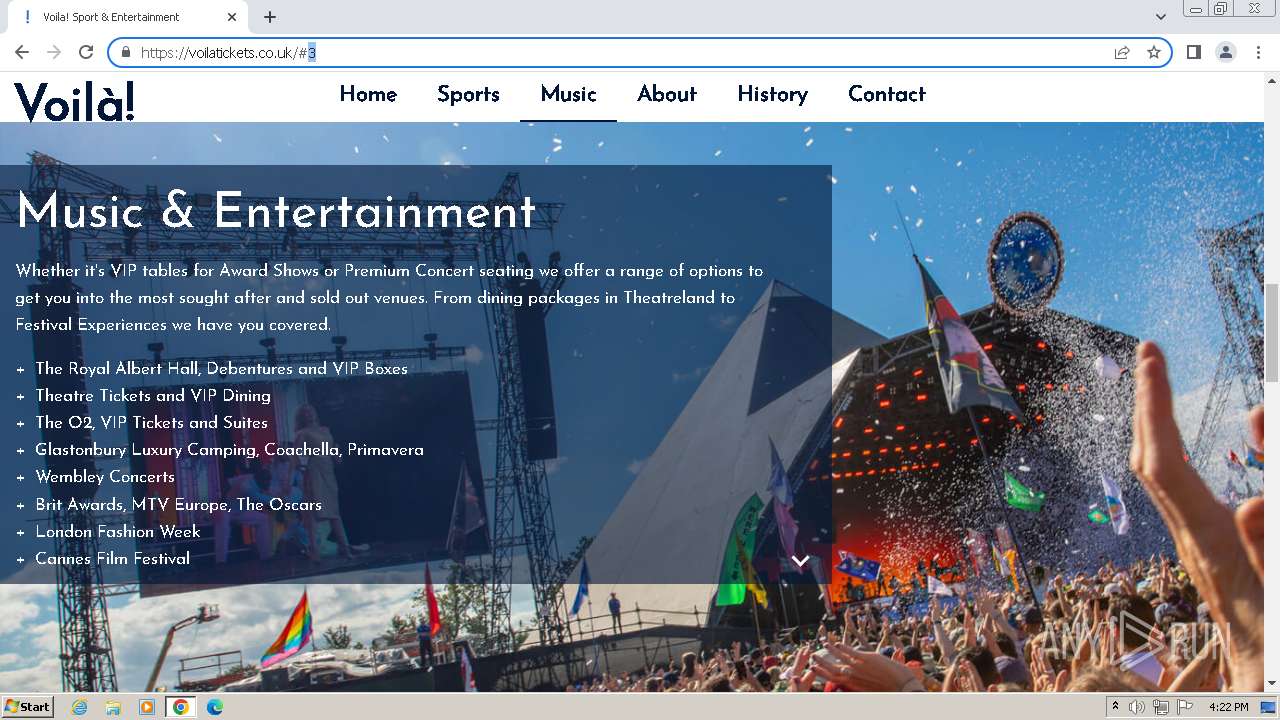1280x720 pixels.
Task: Click the Music & Entertainment heading
Action: point(276,212)
